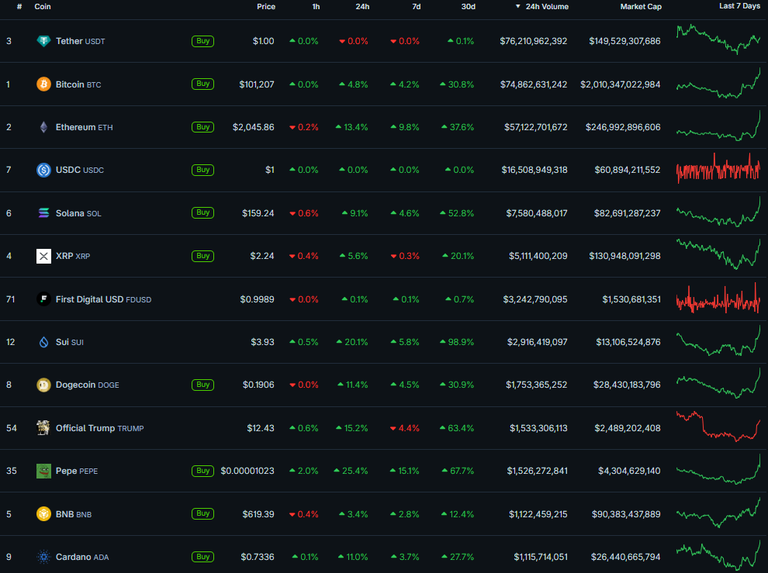Click Buy button for USDC

pyautogui.click(x=203, y=170)
